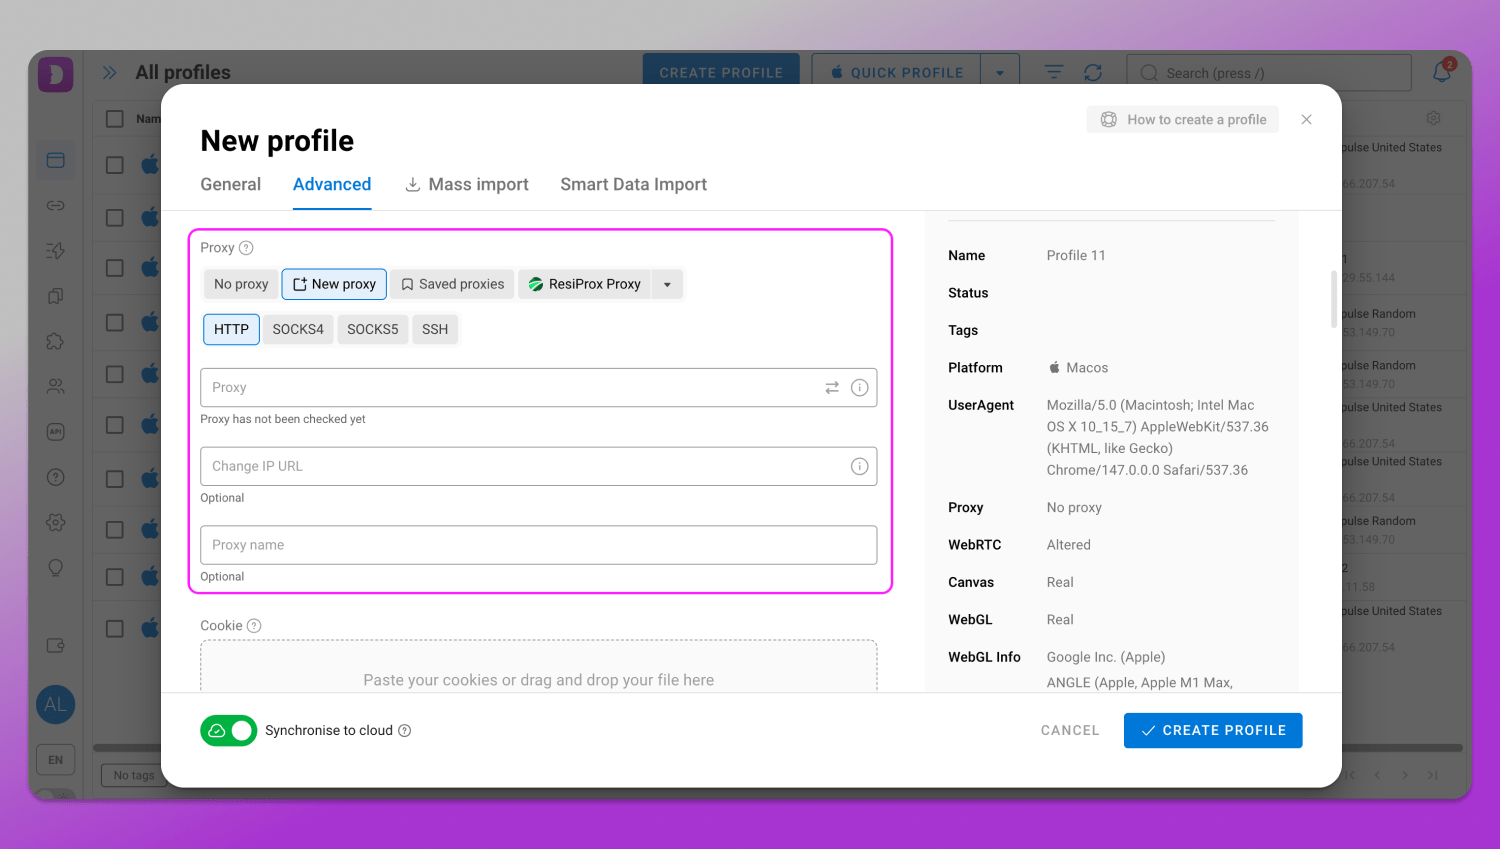Click the AL user avatar
This screenshot has width=1500, height=849.
(56, 704)
